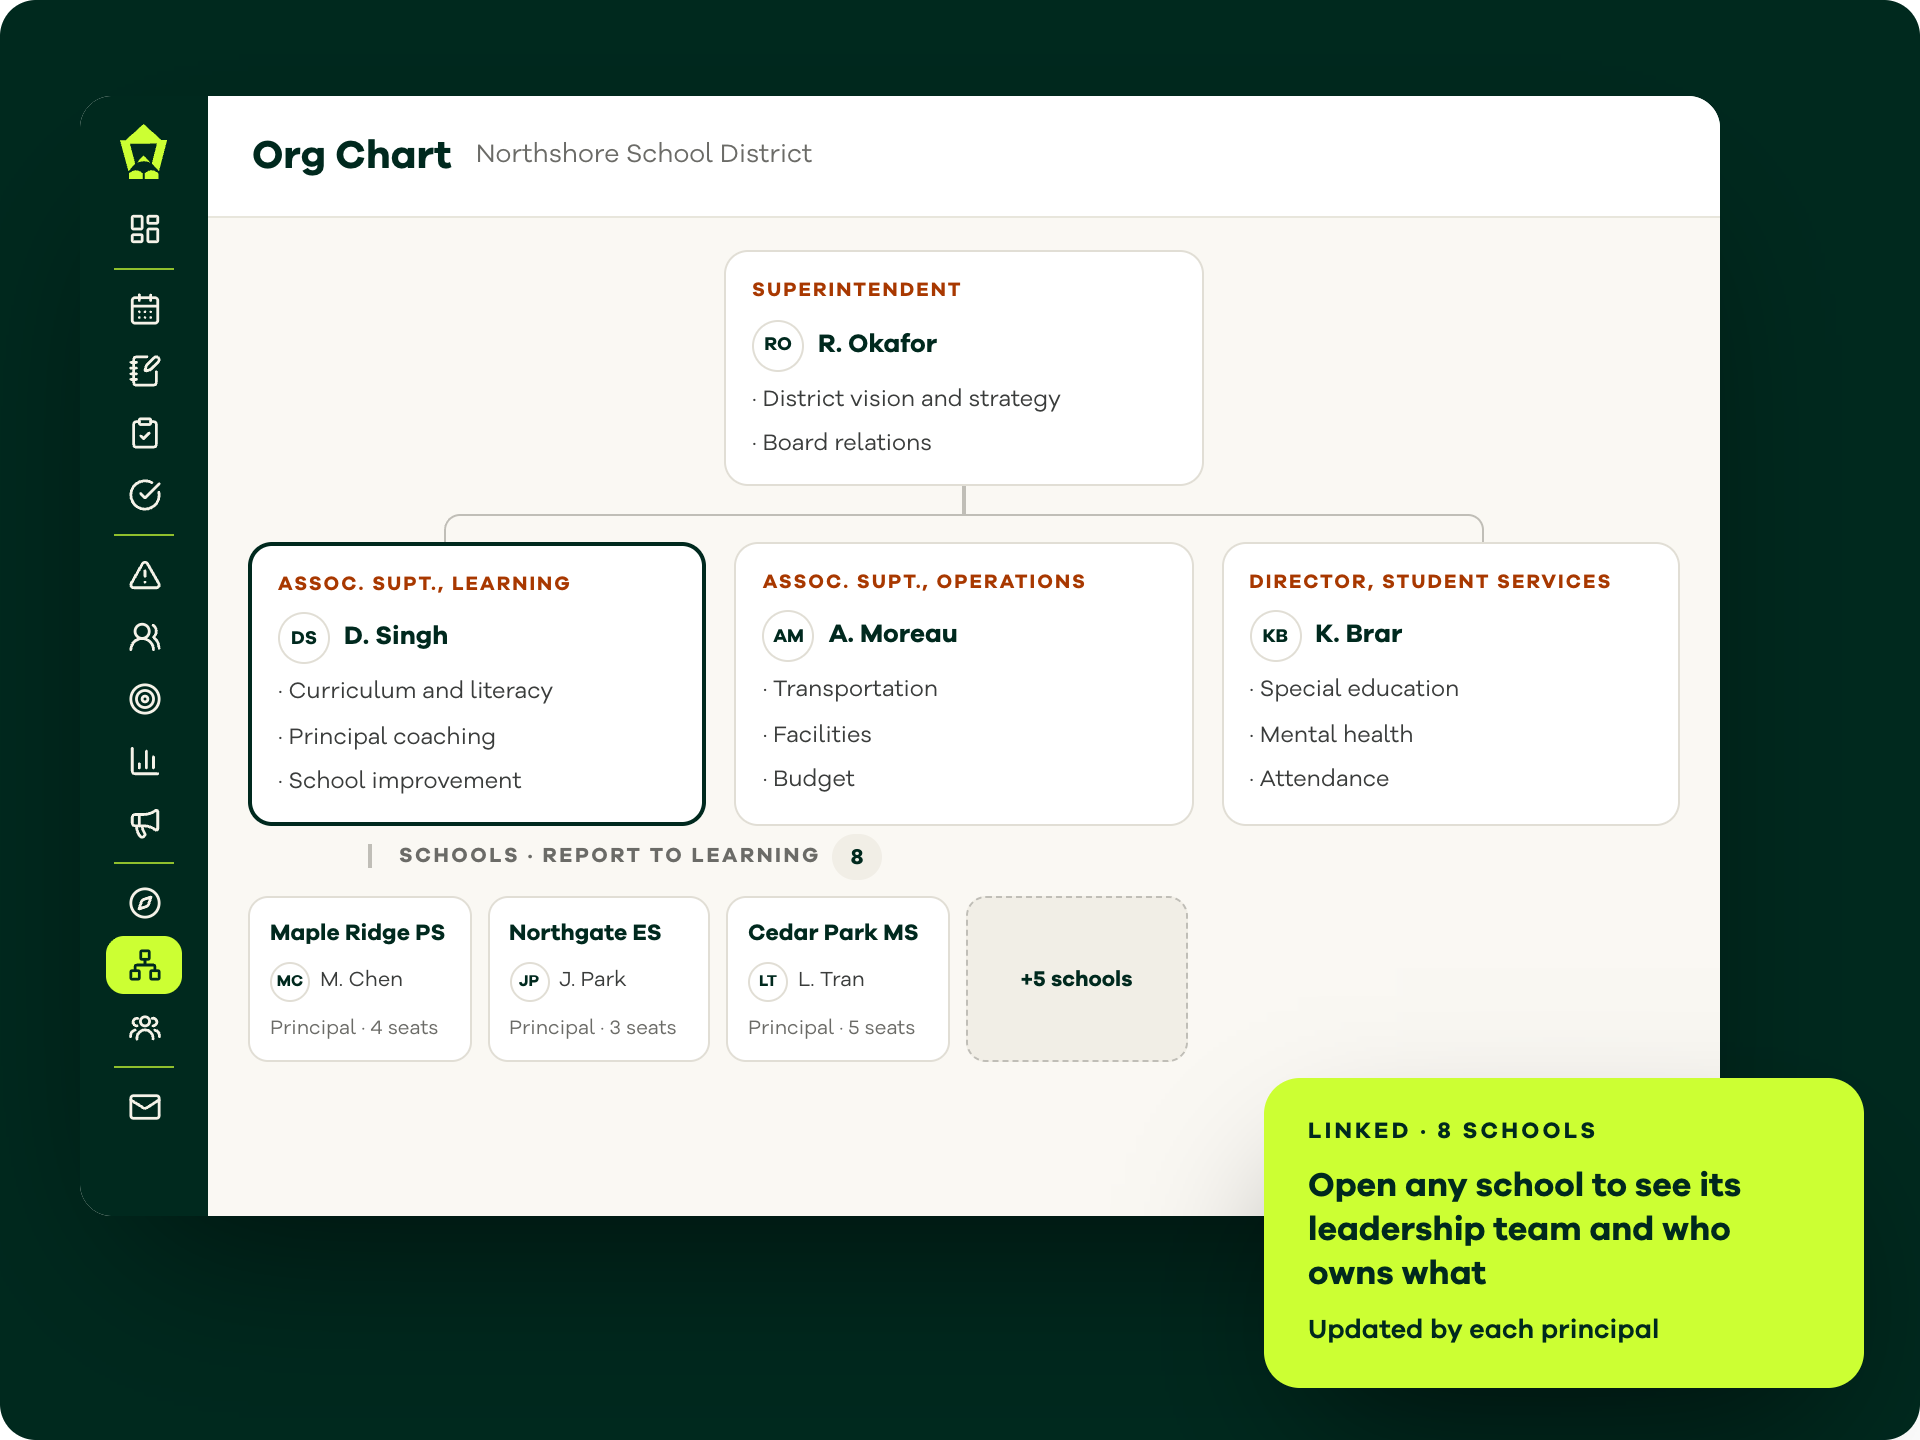The image size is (1920, 1440).
Task: Click 'Board relations' under R. Okafor
Action: [x=846, y=442]
